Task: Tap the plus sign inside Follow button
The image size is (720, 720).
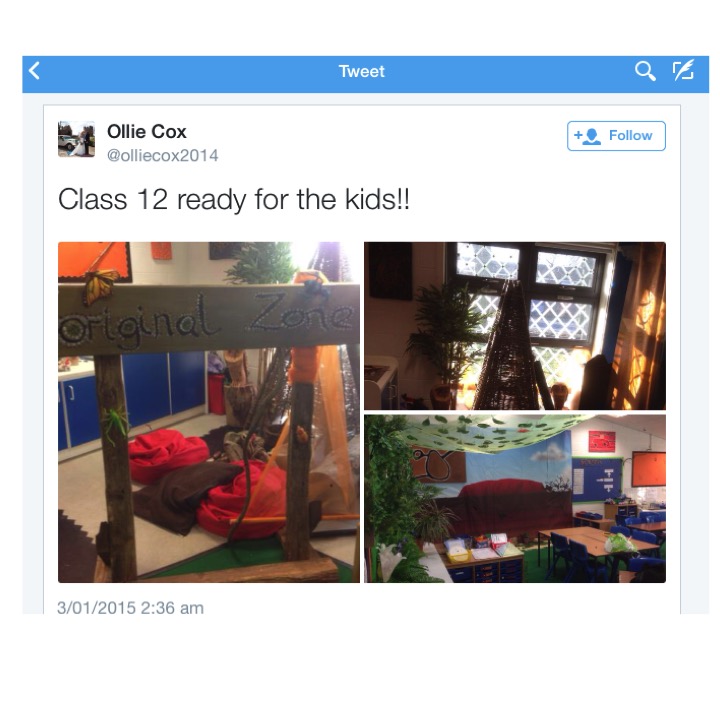Action: pos(578,135)
